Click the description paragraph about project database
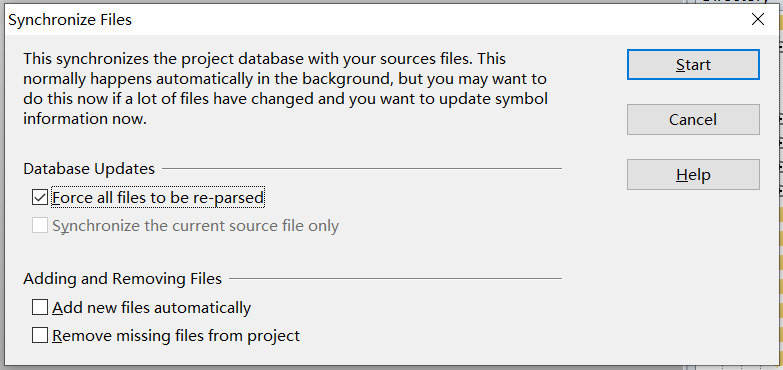The width and height of the screenshot is (783, 370). click(x=285, y=89)
